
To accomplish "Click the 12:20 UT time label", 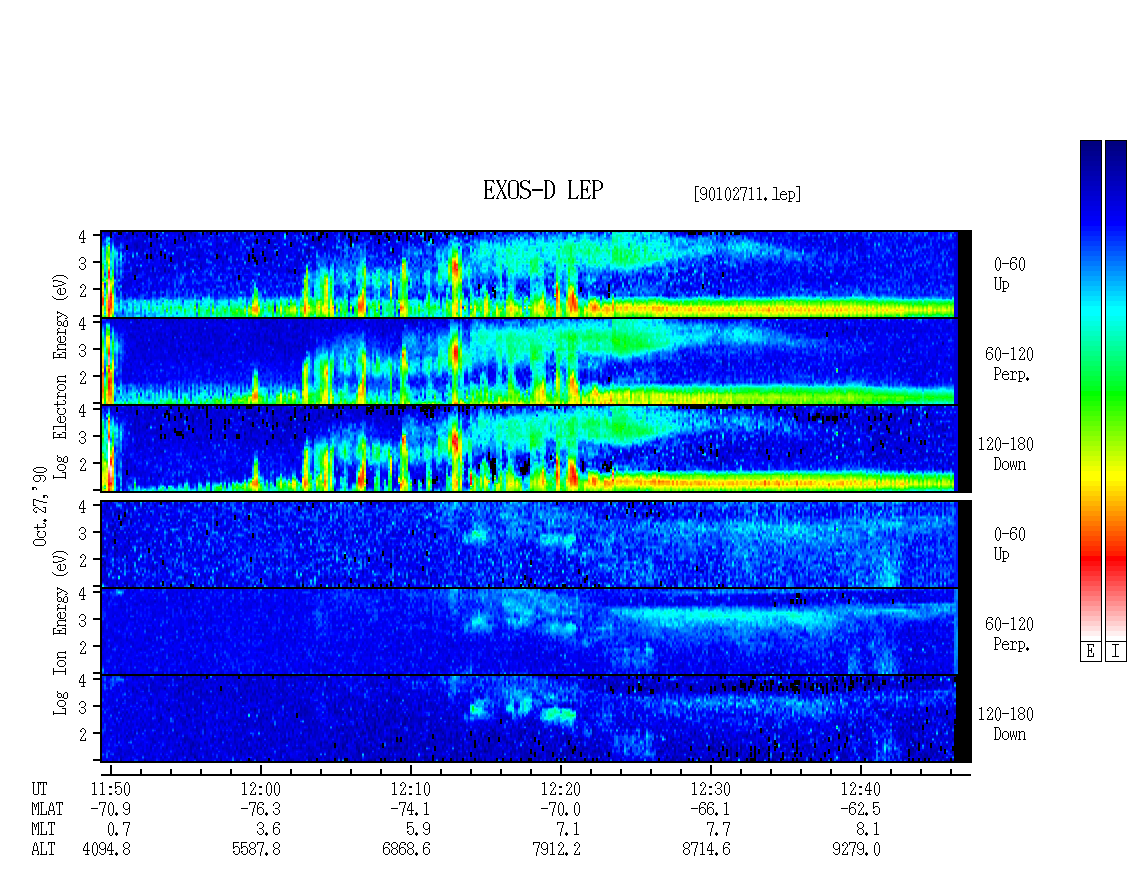I will pyautogui.click(x=560, y=789).
